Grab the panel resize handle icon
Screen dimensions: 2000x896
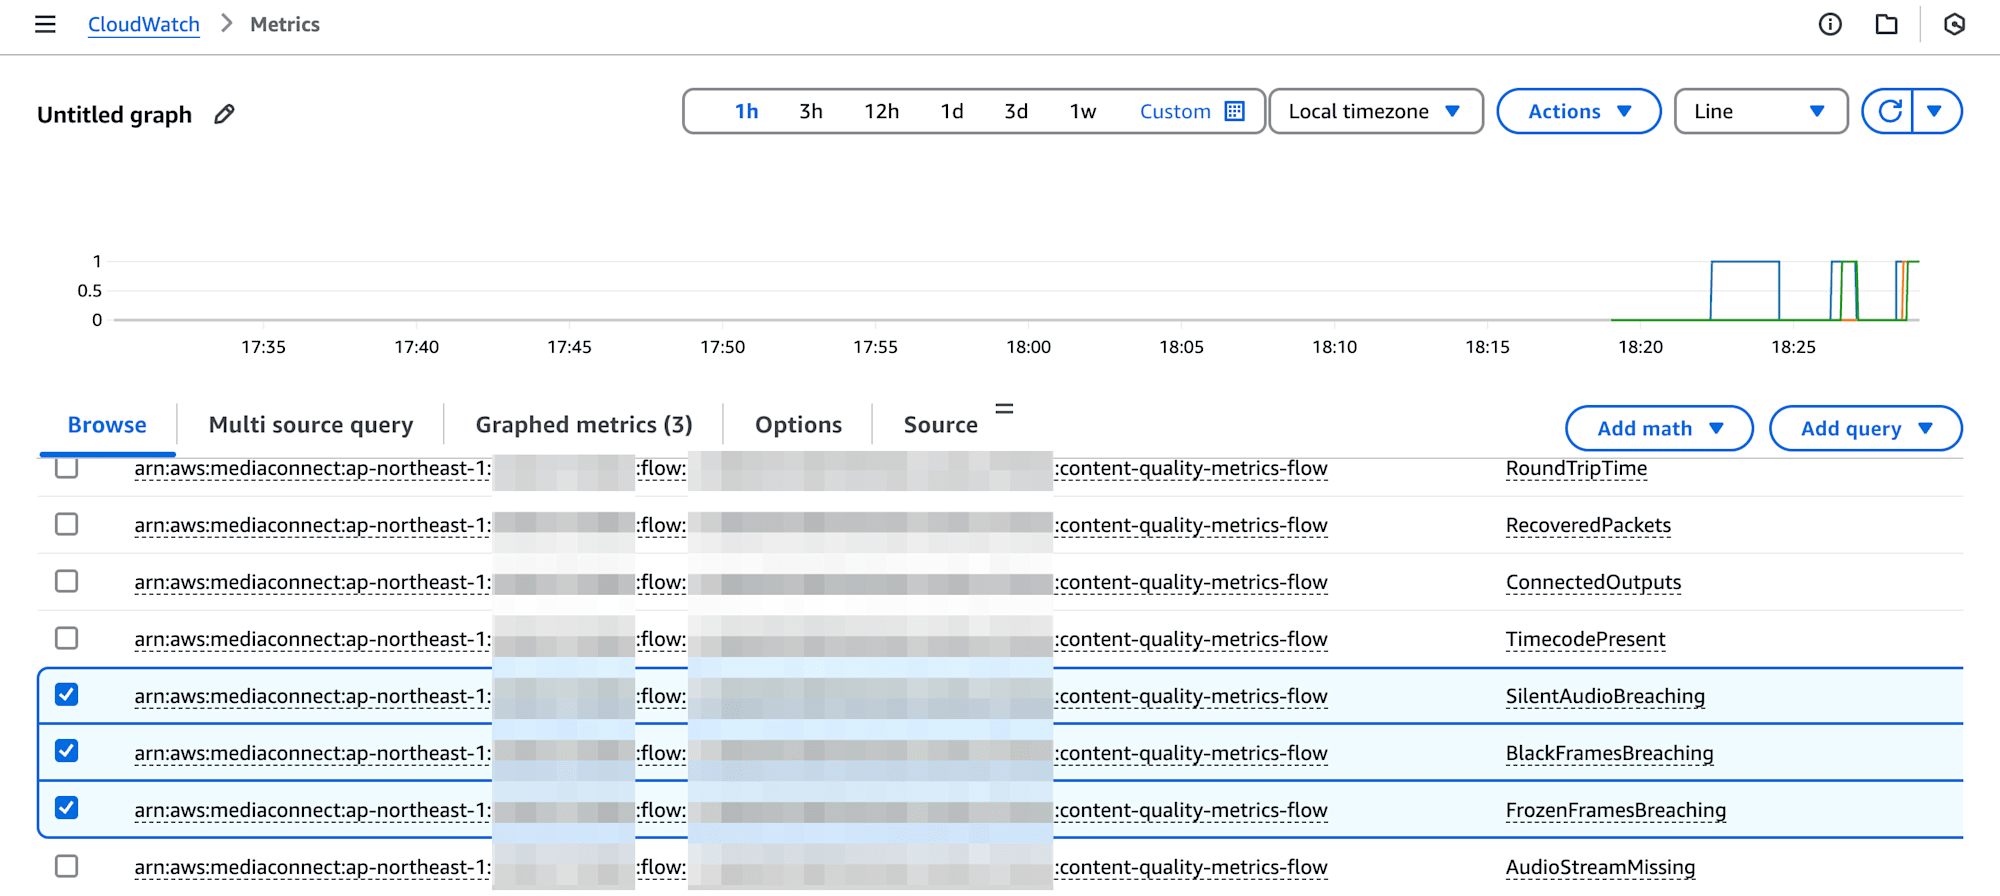[x=1004, y=409]
